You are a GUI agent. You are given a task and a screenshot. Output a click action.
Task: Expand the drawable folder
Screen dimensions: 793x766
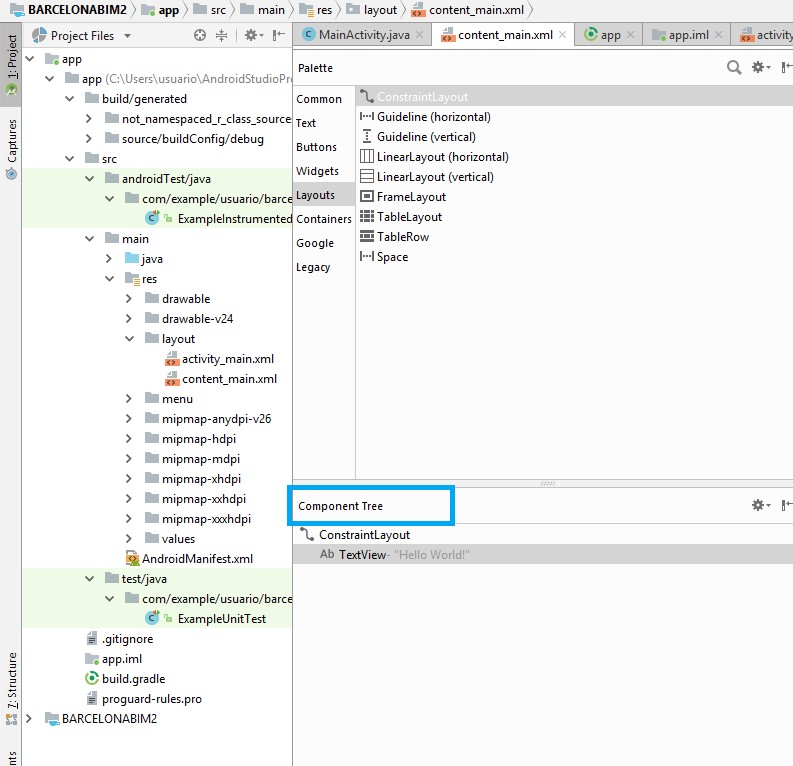129,299
